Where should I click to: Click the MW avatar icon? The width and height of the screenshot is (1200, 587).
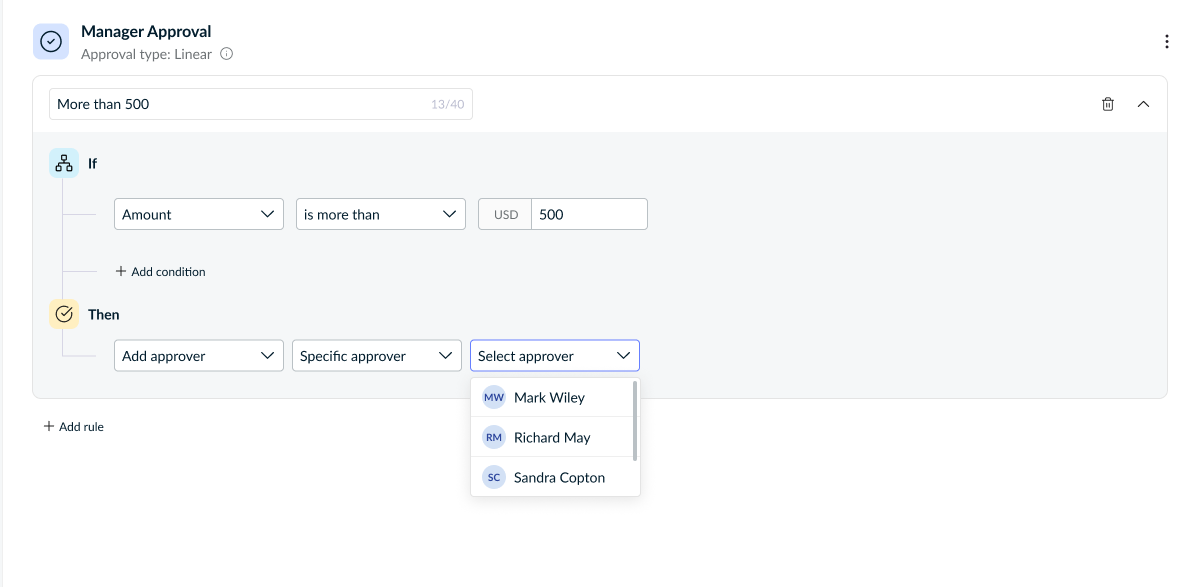click(494, 397)
